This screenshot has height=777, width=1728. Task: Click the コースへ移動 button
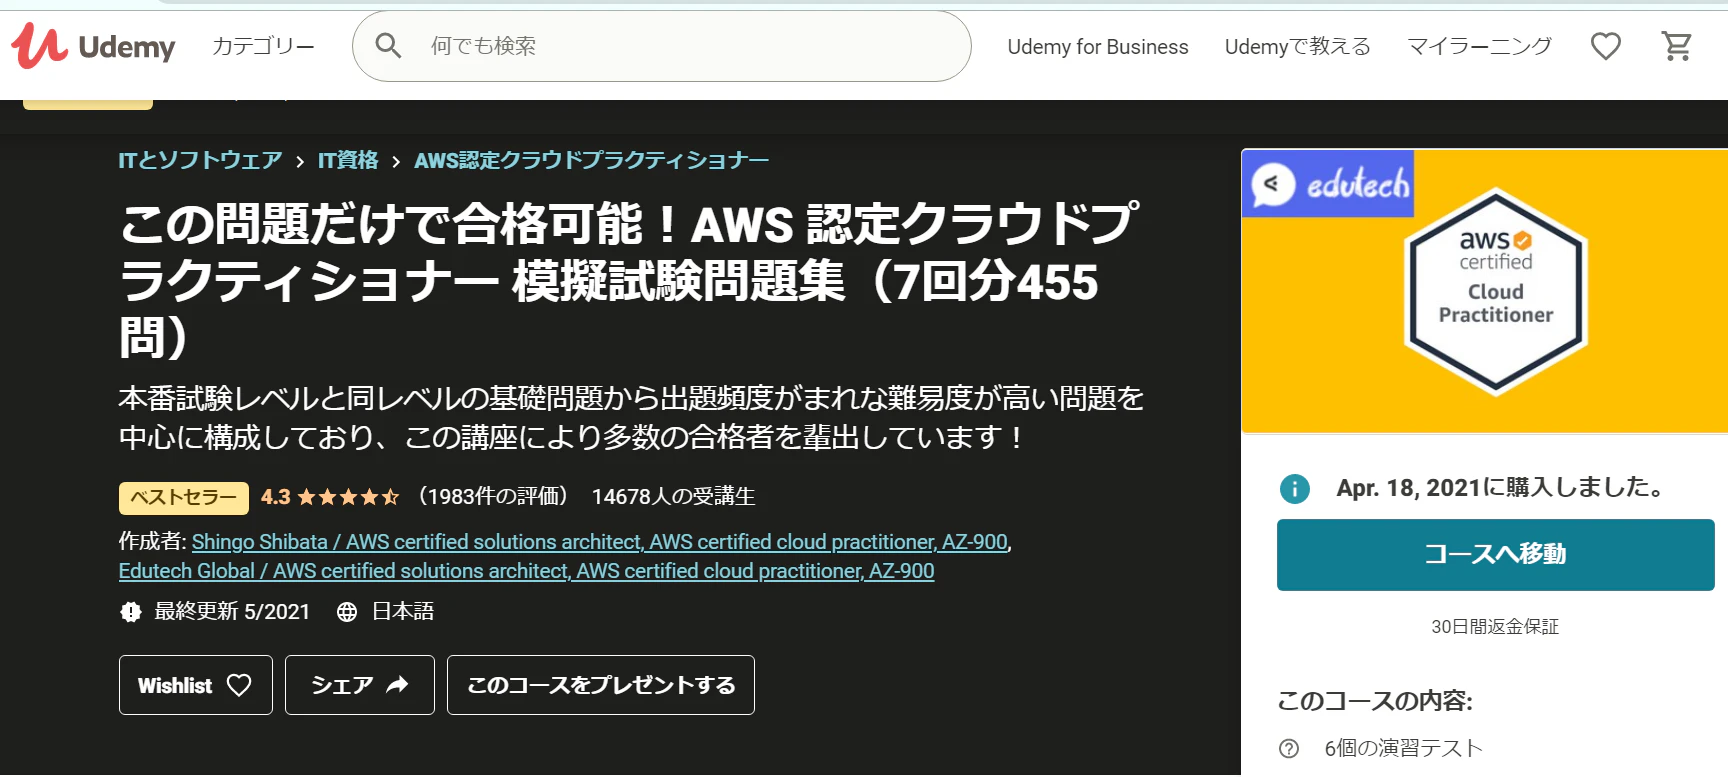pos(1496,555)
